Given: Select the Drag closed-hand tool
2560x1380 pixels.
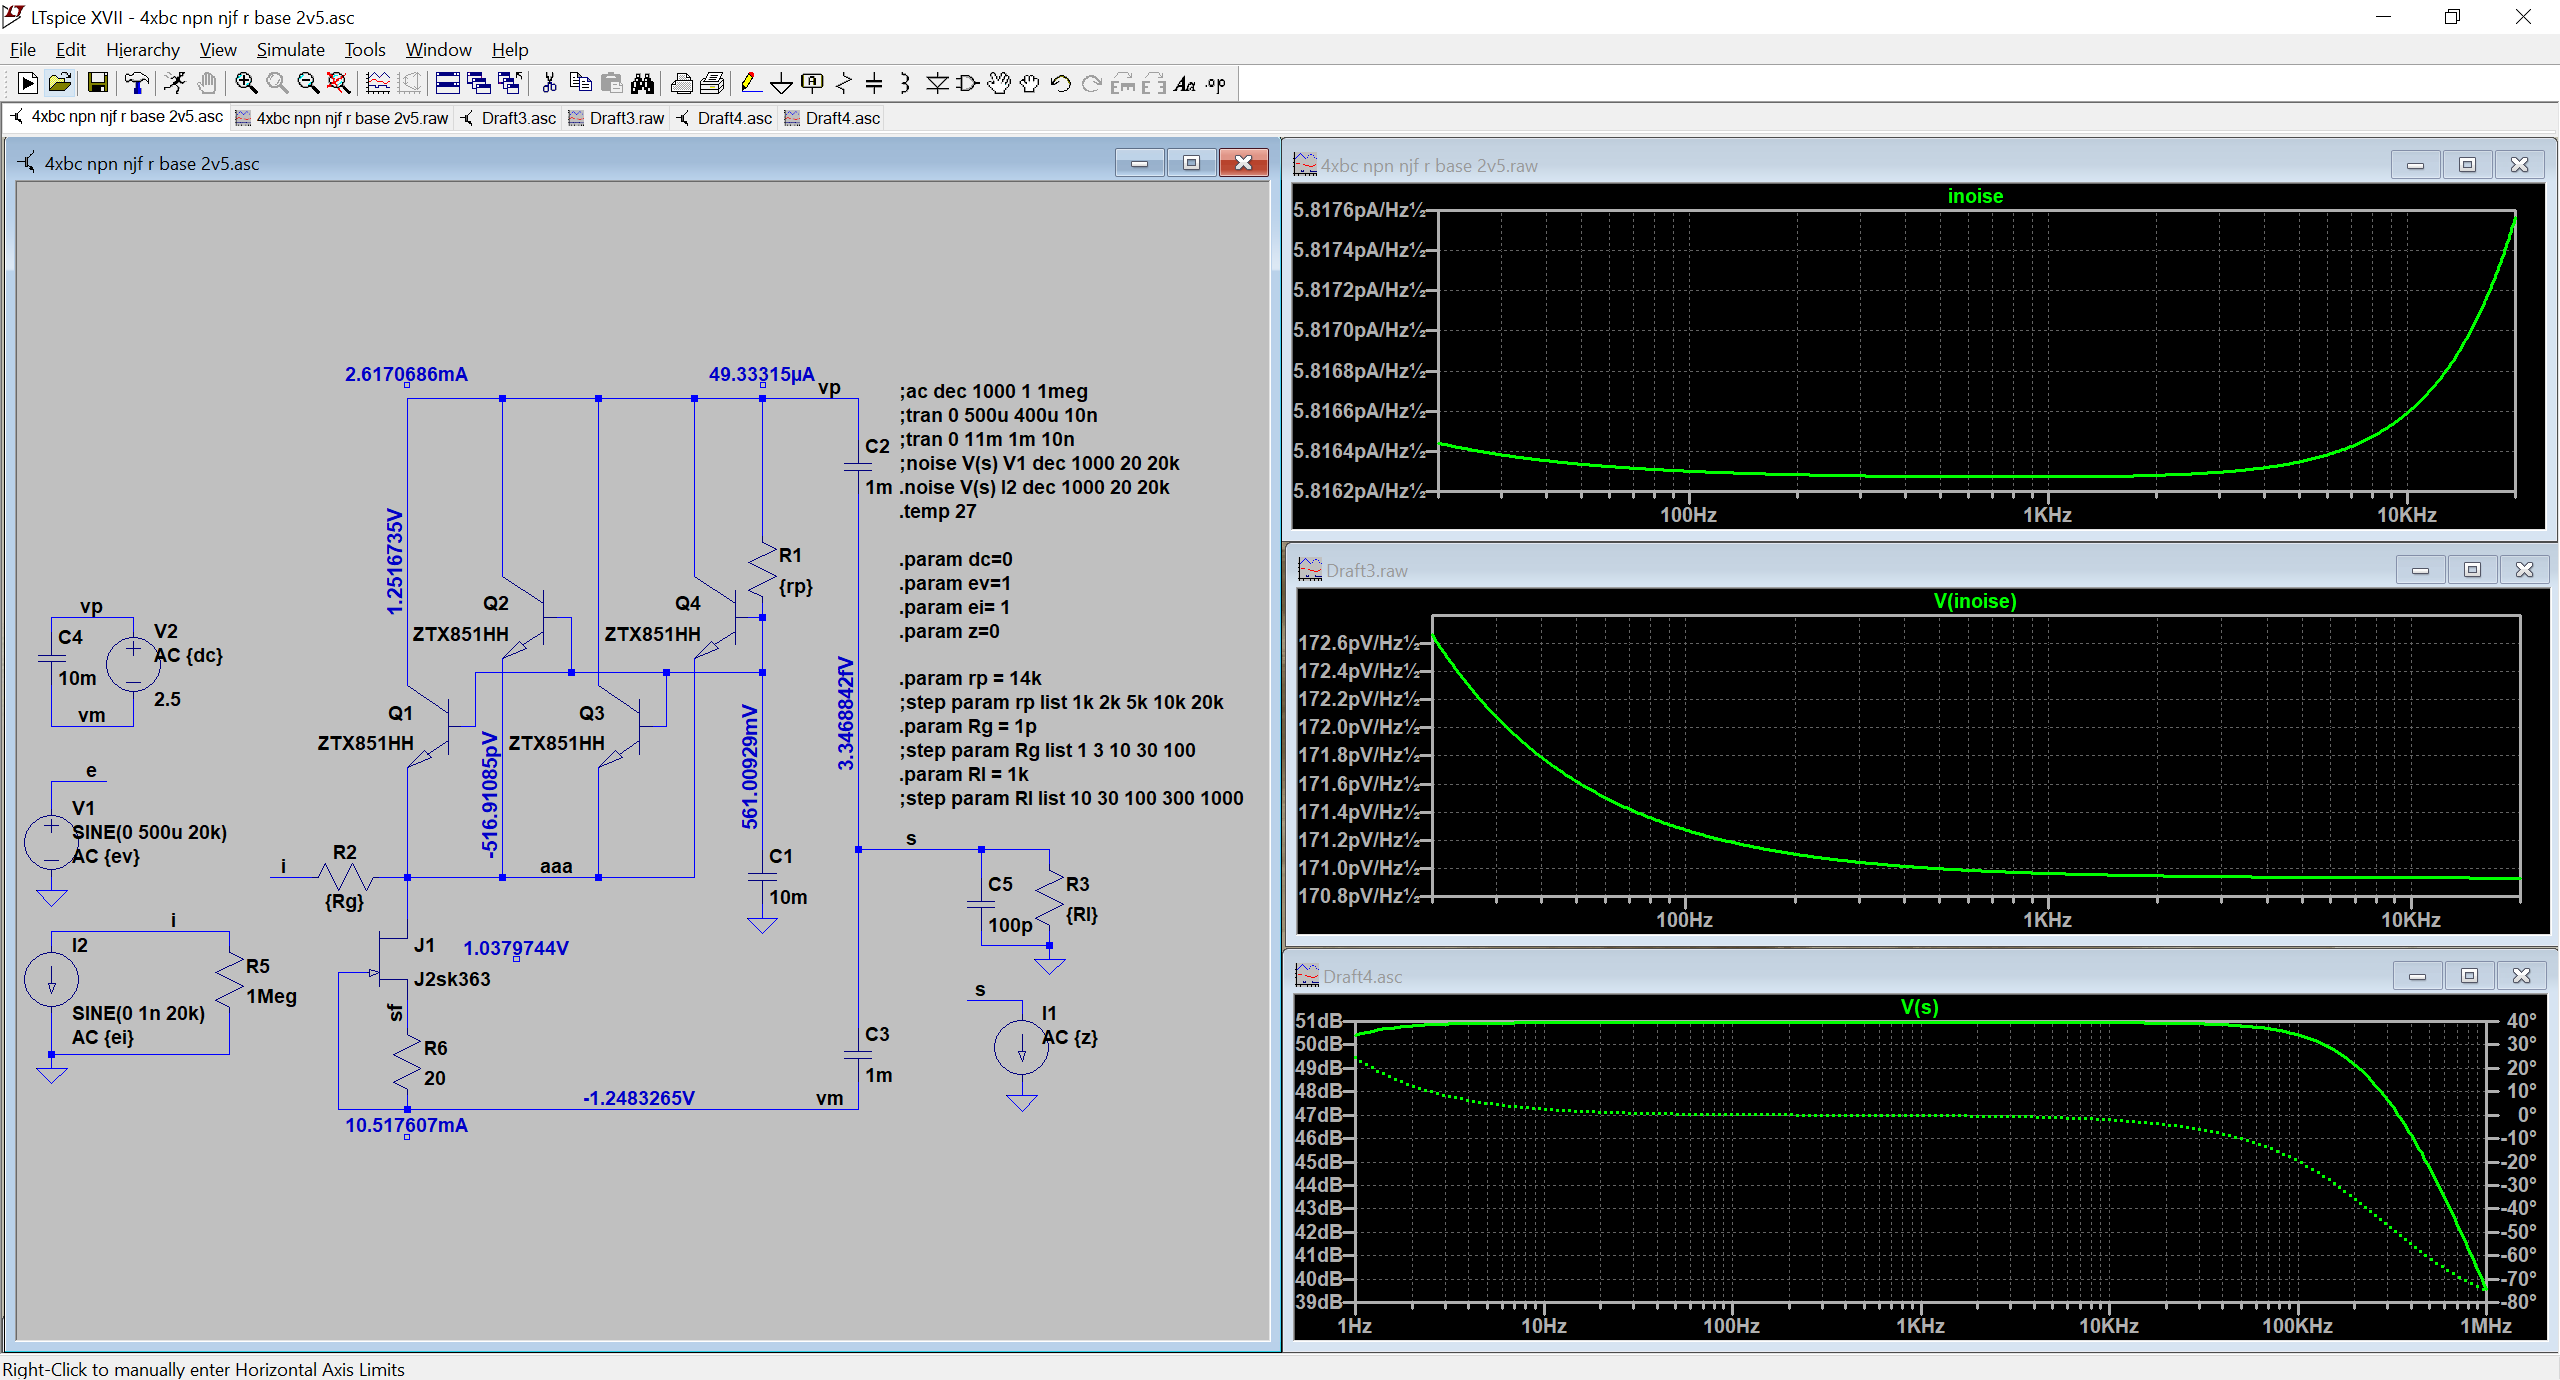Looking at the screenshot, I should 1030,84.
